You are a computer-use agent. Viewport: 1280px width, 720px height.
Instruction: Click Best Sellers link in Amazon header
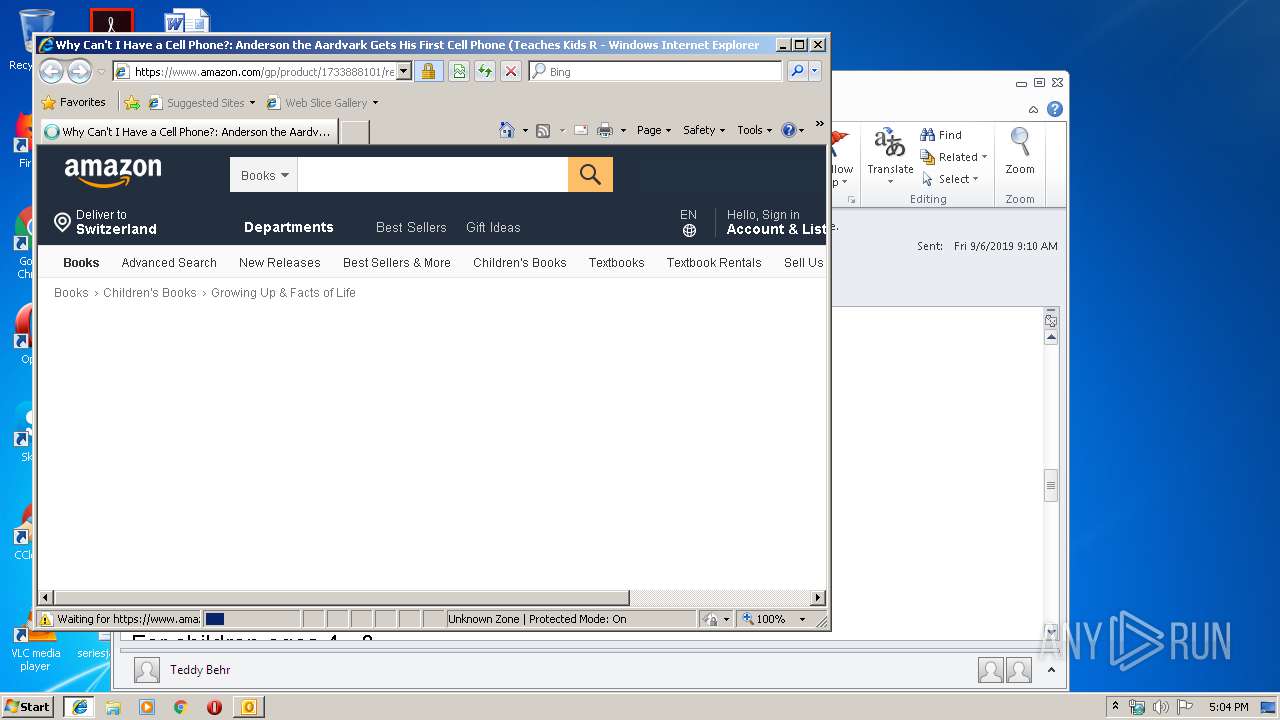411,227
